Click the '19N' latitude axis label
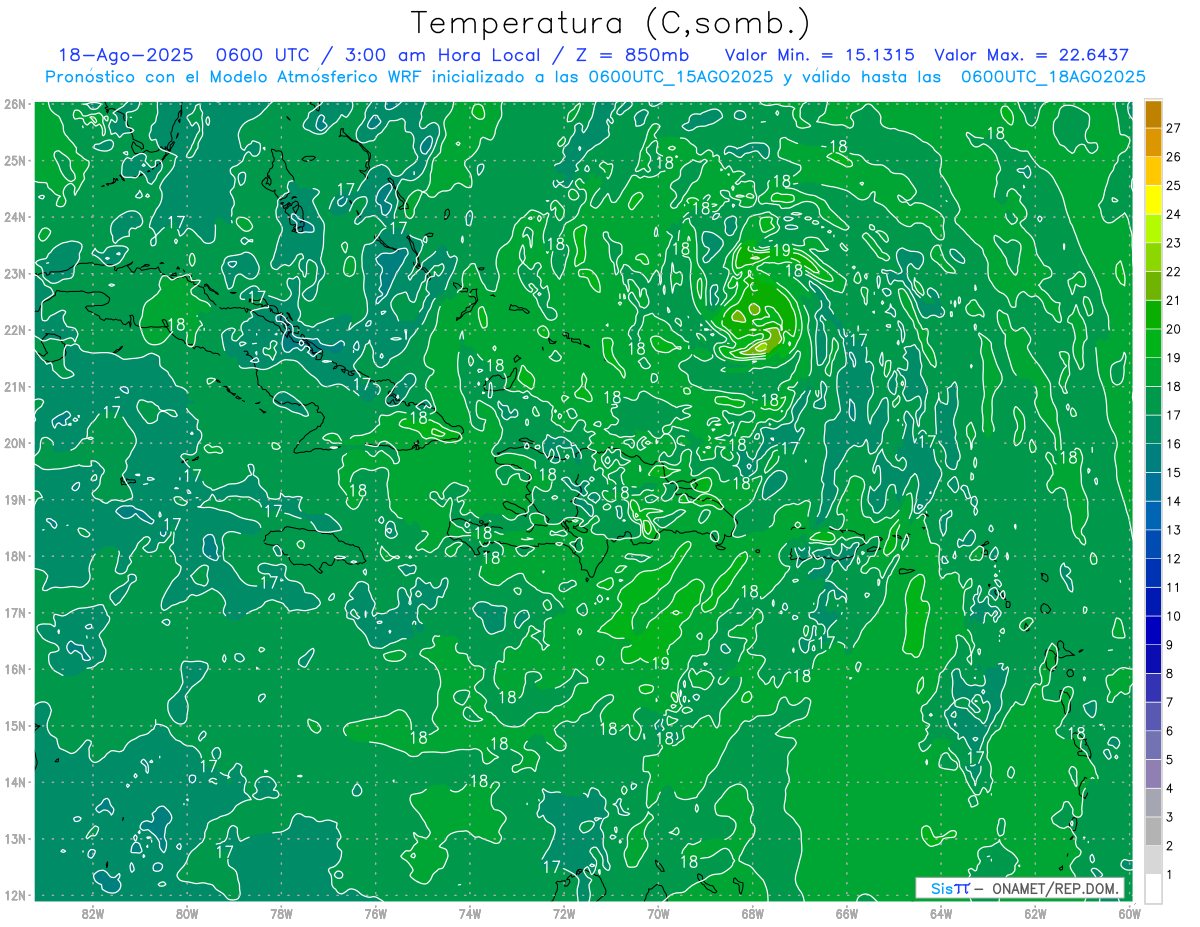The height and width of the screenshot is (927, 1200). click(15, 499)
